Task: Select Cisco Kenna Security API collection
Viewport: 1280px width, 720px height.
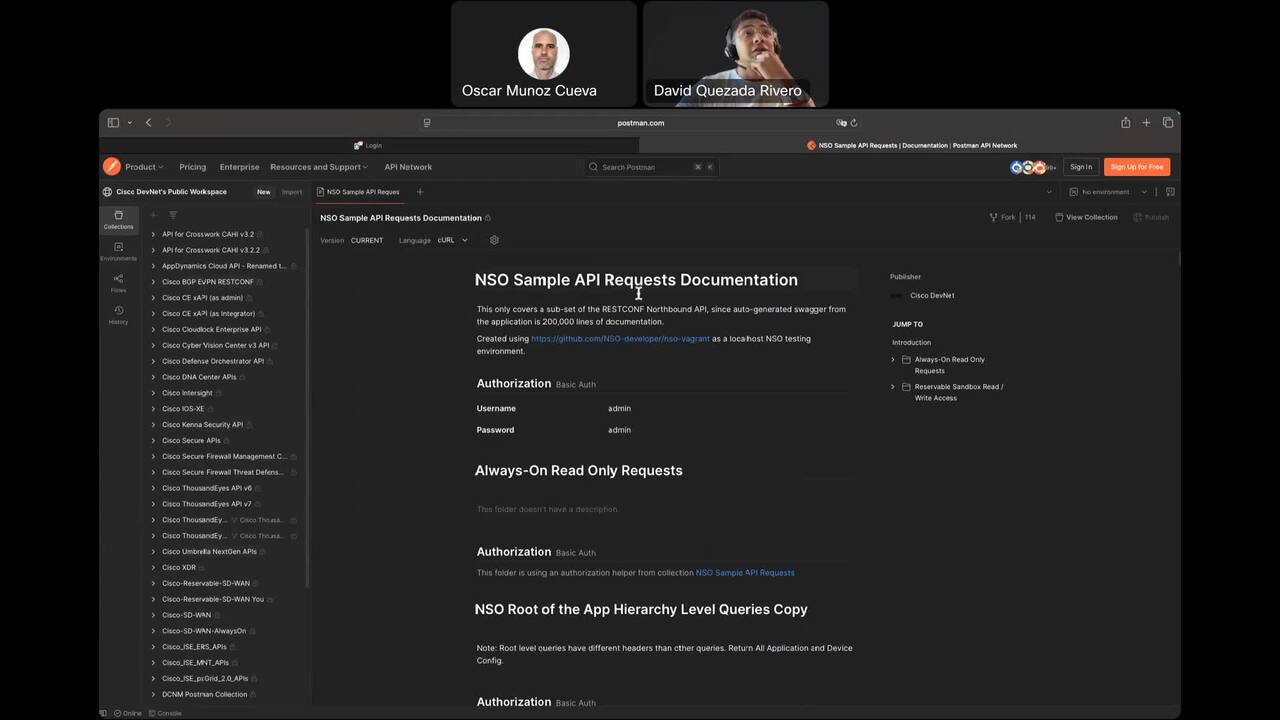Action: (202, 425)
